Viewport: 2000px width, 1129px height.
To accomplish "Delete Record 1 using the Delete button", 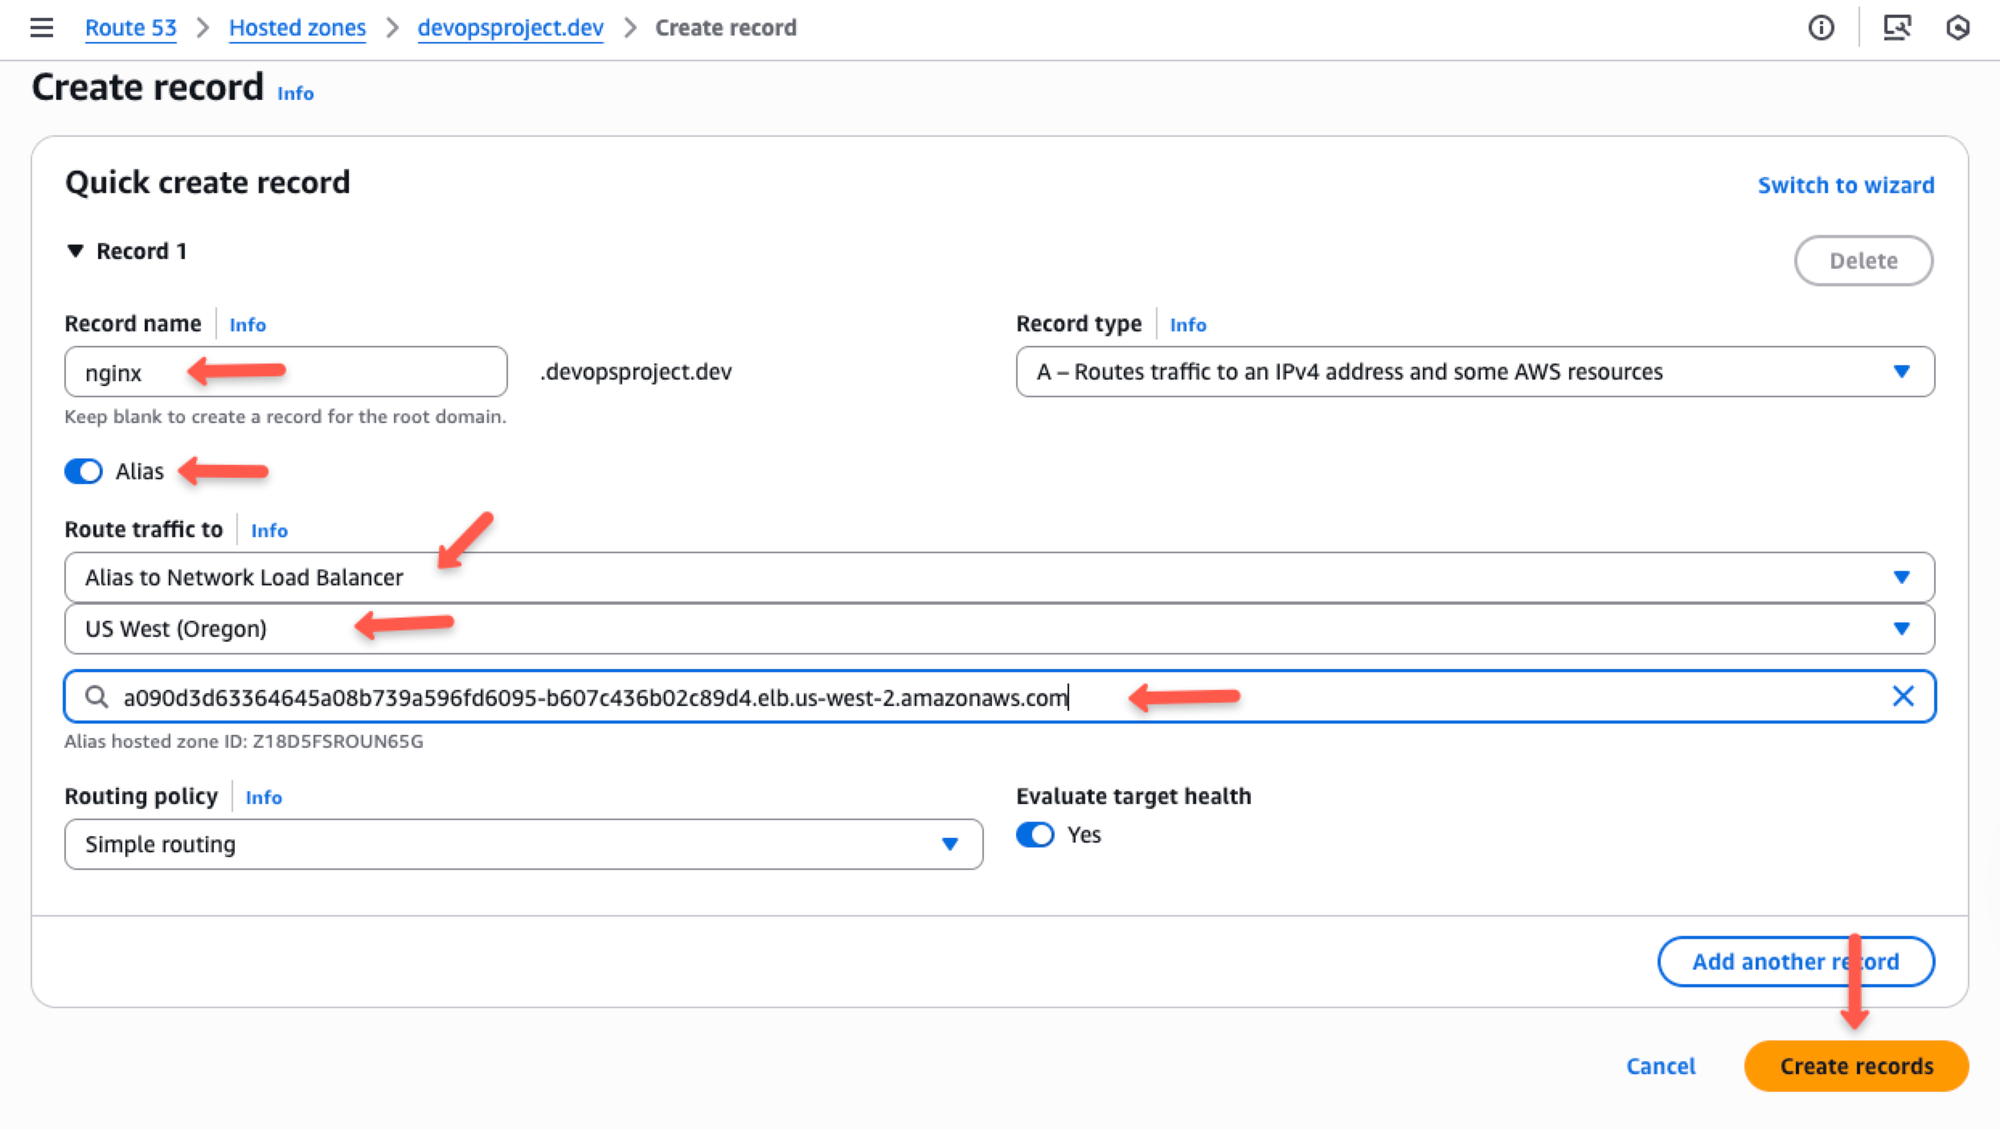I will pos(1863,260).
